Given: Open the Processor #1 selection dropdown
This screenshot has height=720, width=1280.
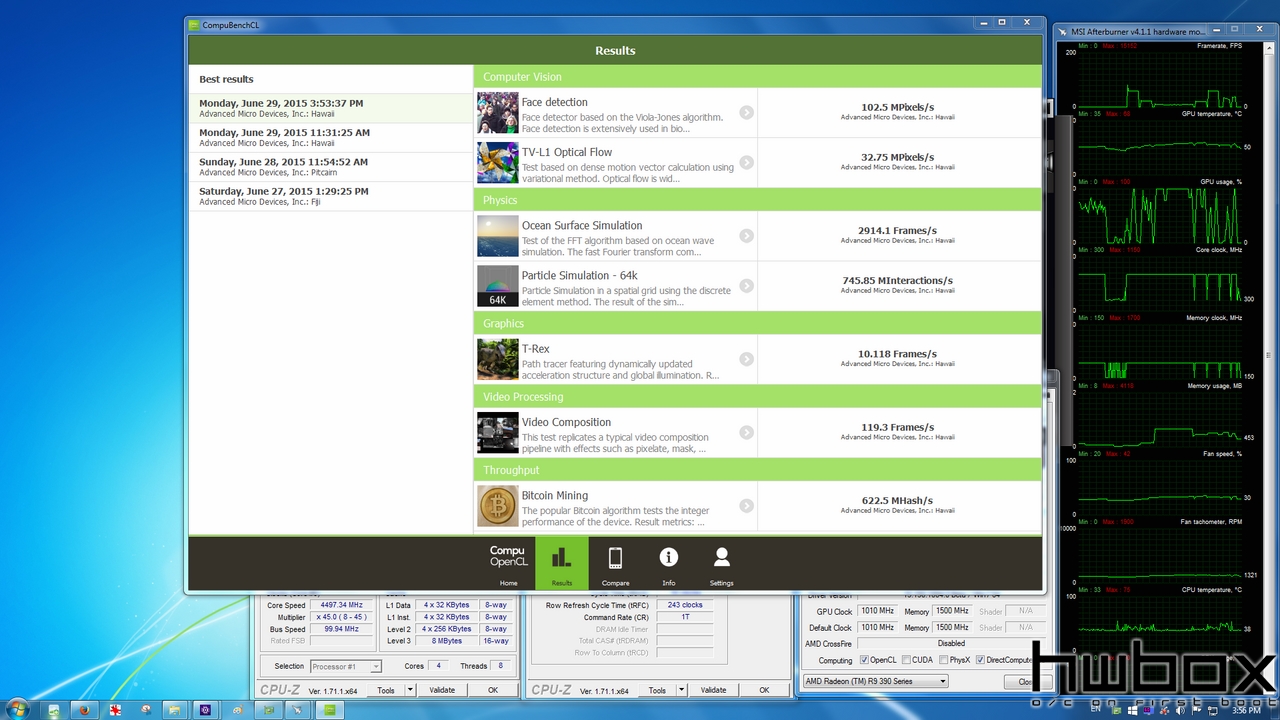Looking at the screenshot, I should [x=345, y=666].
